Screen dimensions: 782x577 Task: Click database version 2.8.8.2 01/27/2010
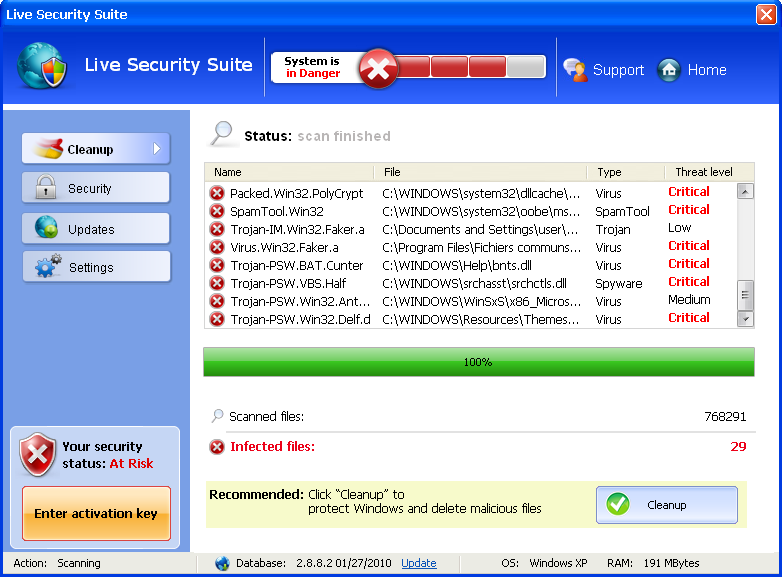tap(344, 563)
